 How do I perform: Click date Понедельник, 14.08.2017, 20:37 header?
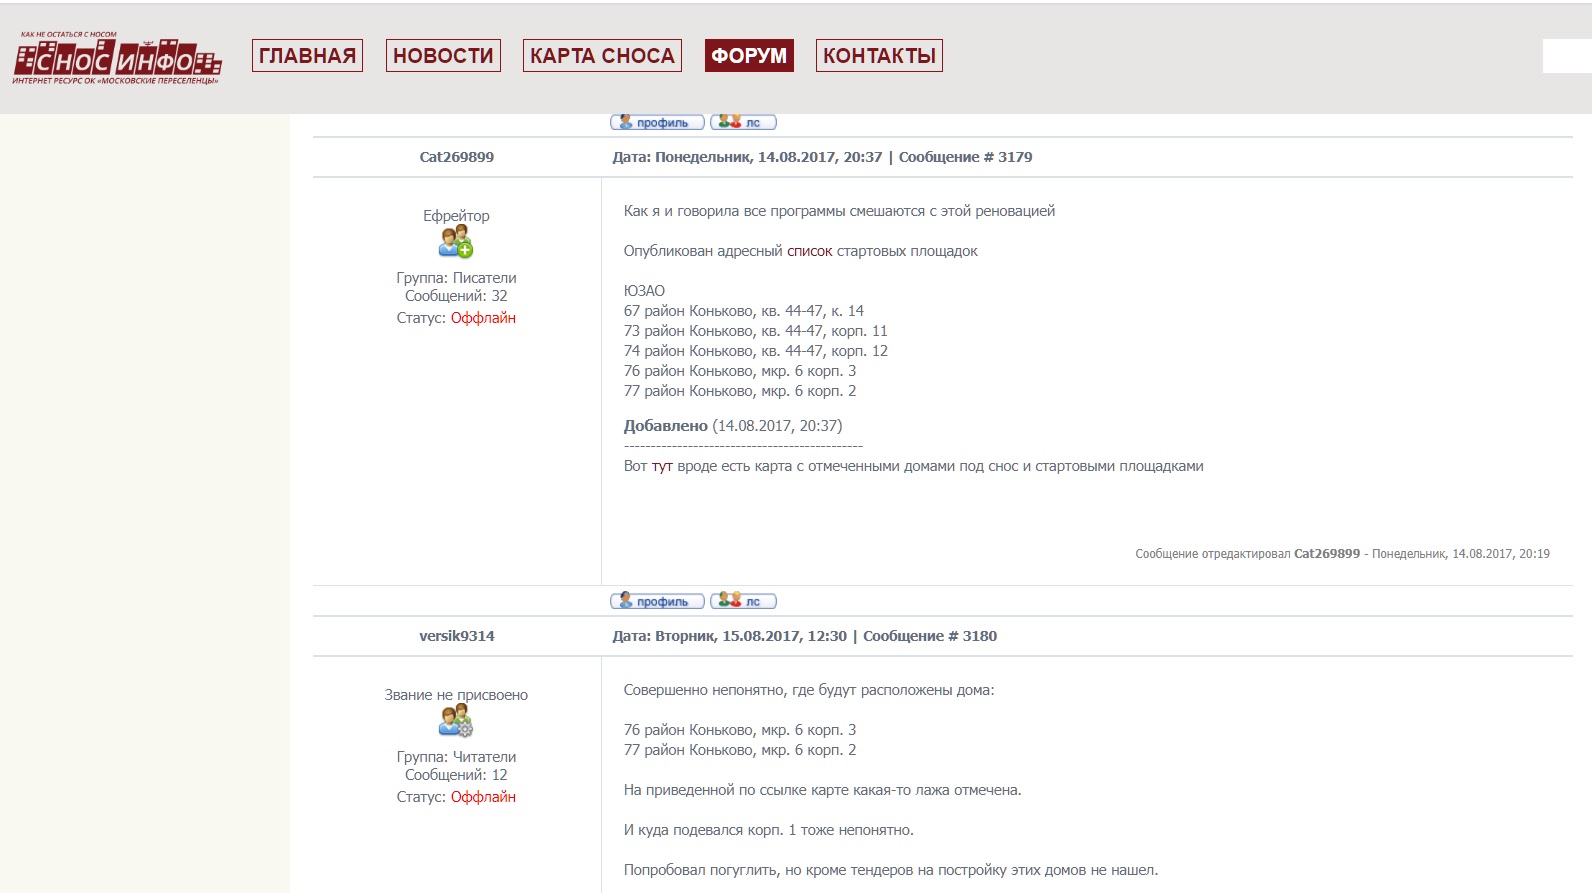pos(769,157)
